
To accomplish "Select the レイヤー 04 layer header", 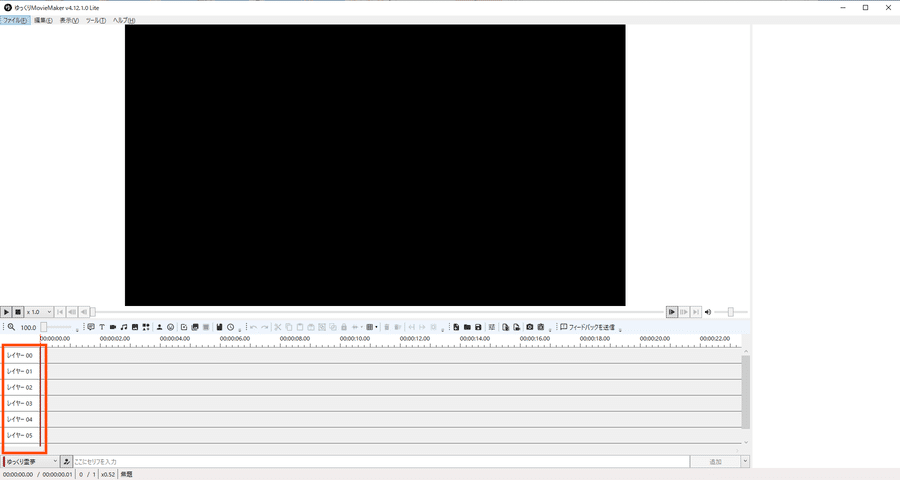I will (22, 420).
